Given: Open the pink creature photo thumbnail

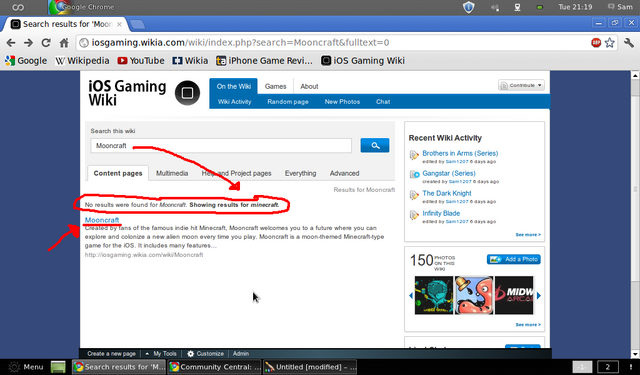Looking at the screenshot, I should point(473,295).
